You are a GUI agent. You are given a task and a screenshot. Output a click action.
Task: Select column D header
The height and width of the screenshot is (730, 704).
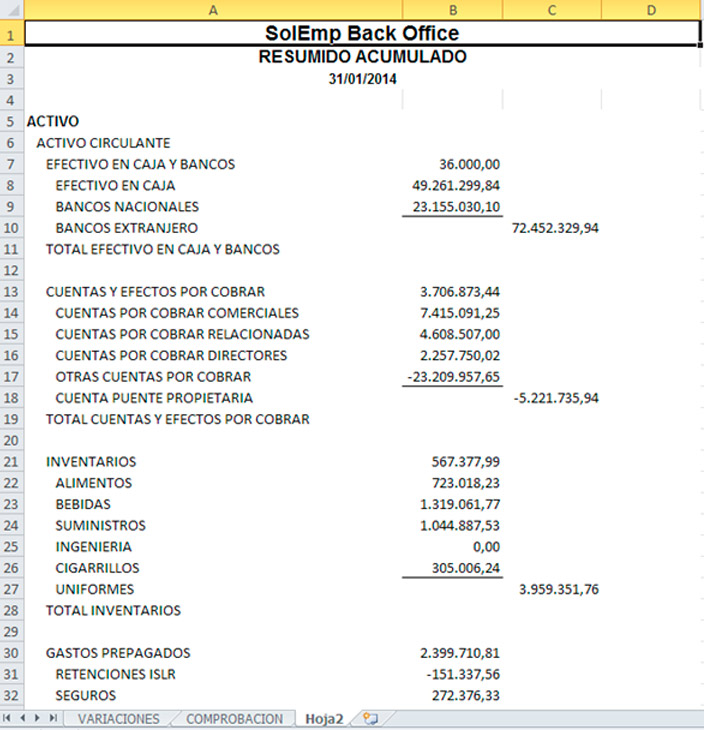click(x=651, y=10)
